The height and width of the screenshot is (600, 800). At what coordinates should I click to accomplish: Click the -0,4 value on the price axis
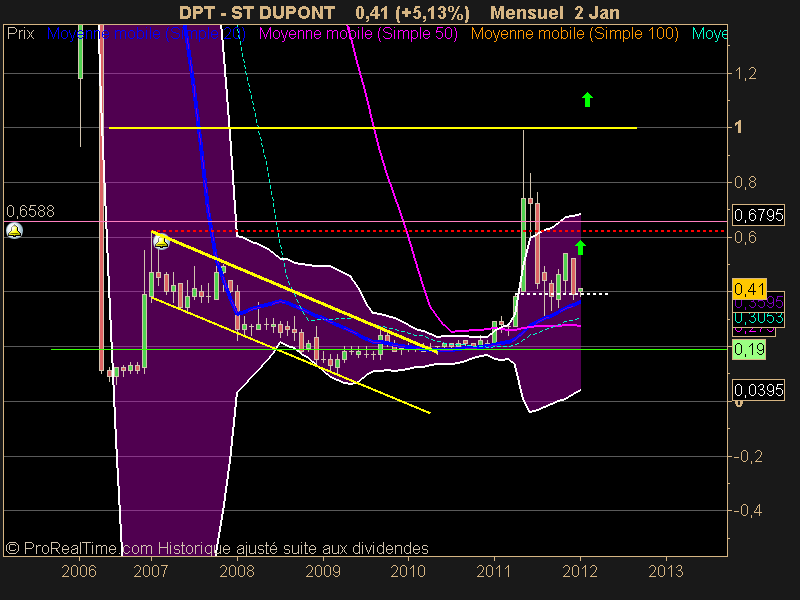(x=747, y=510)
